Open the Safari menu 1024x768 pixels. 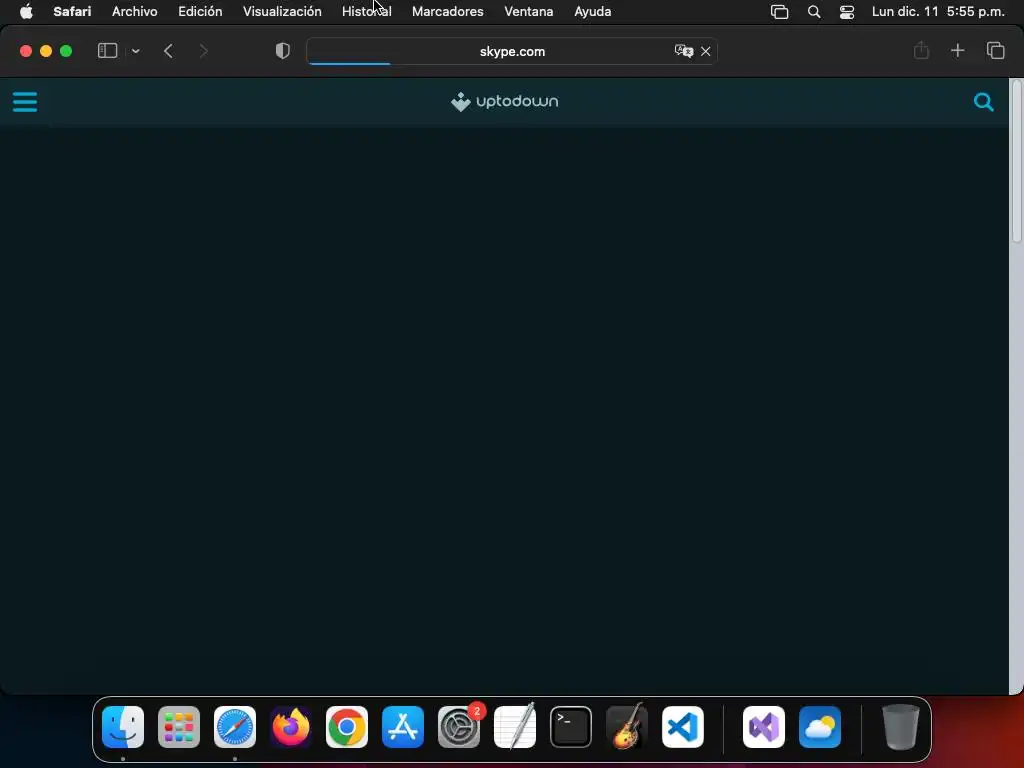[72, 11]
